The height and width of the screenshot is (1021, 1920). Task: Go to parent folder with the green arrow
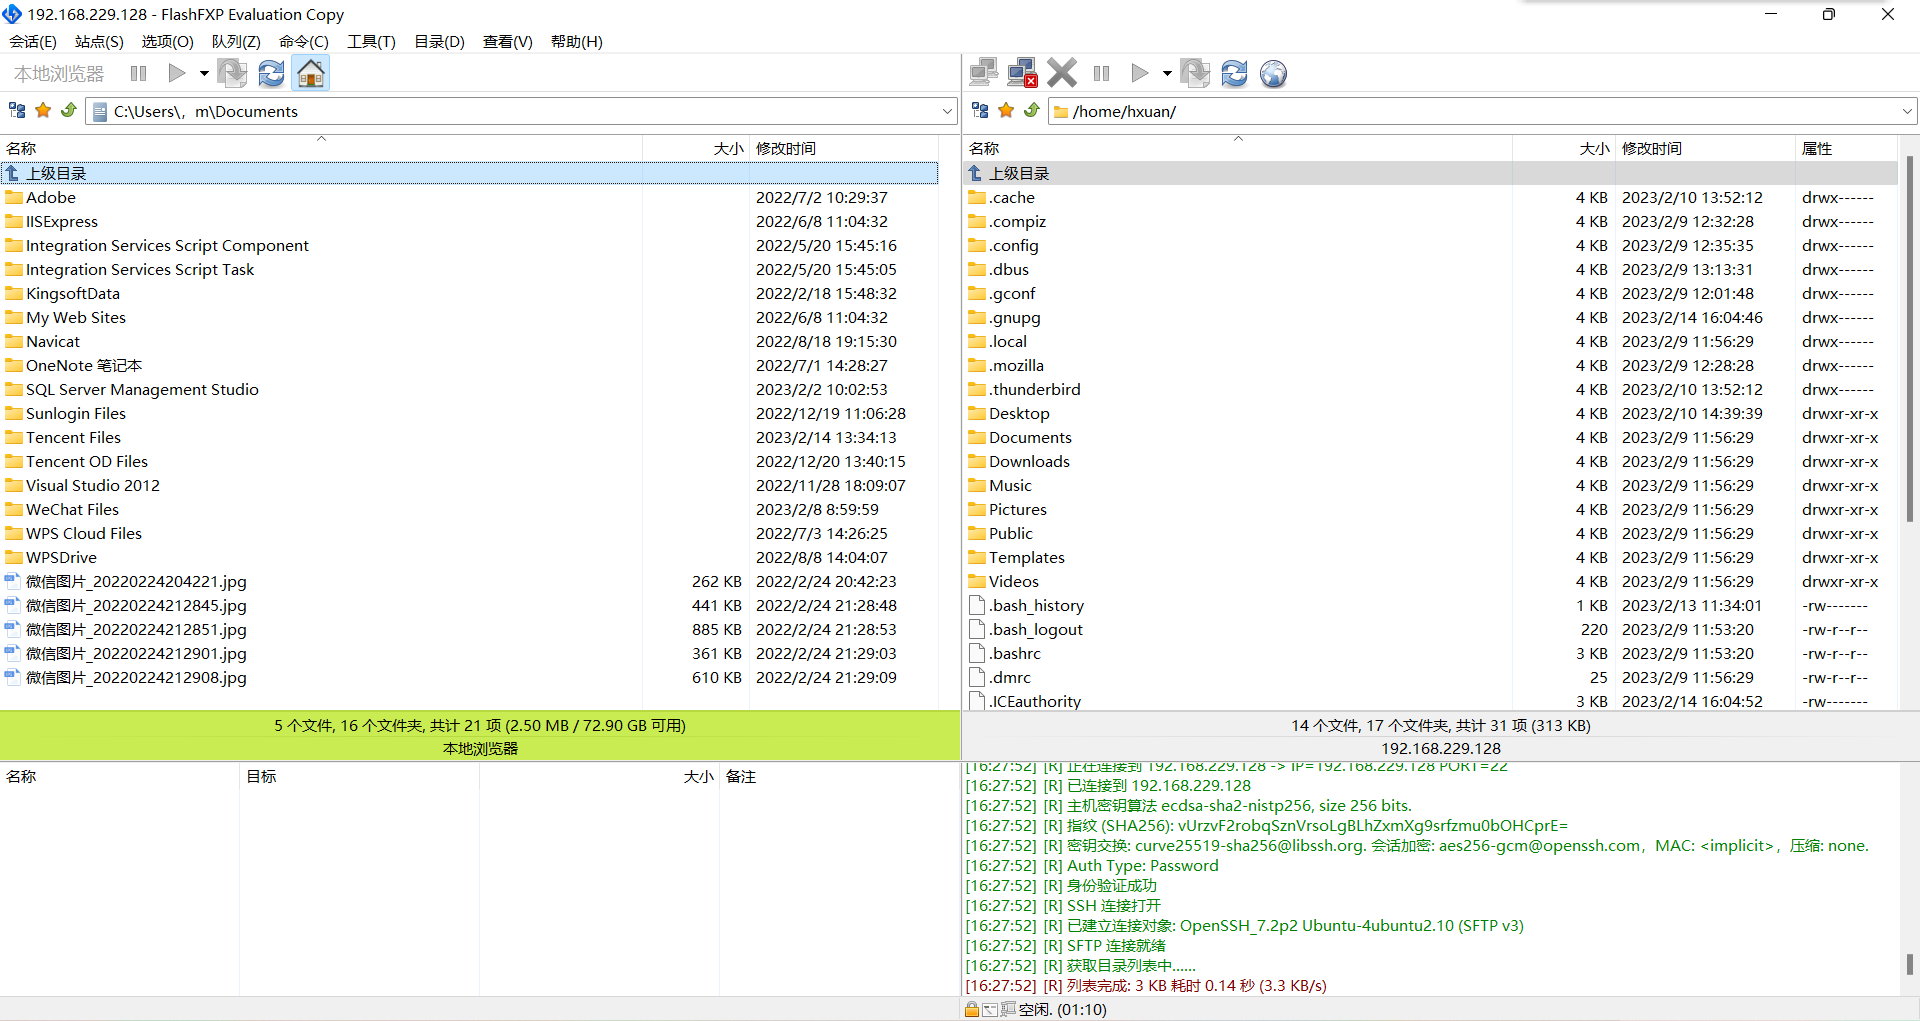(68, 110)
